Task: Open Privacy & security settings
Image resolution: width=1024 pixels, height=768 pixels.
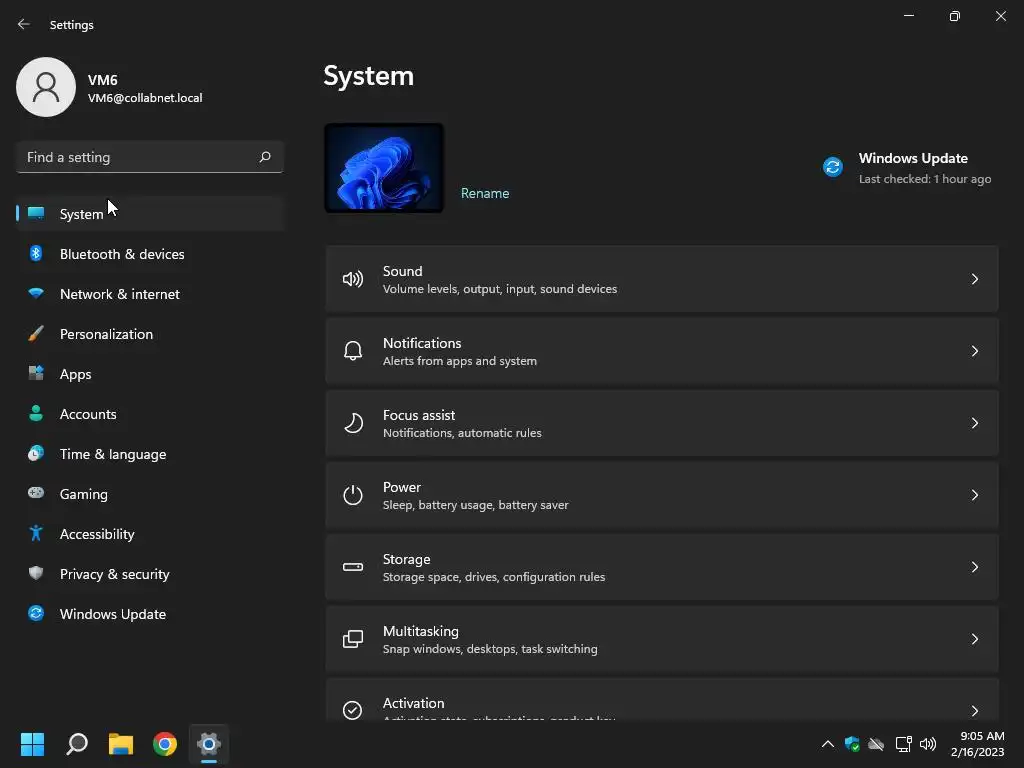Action: 150,574
